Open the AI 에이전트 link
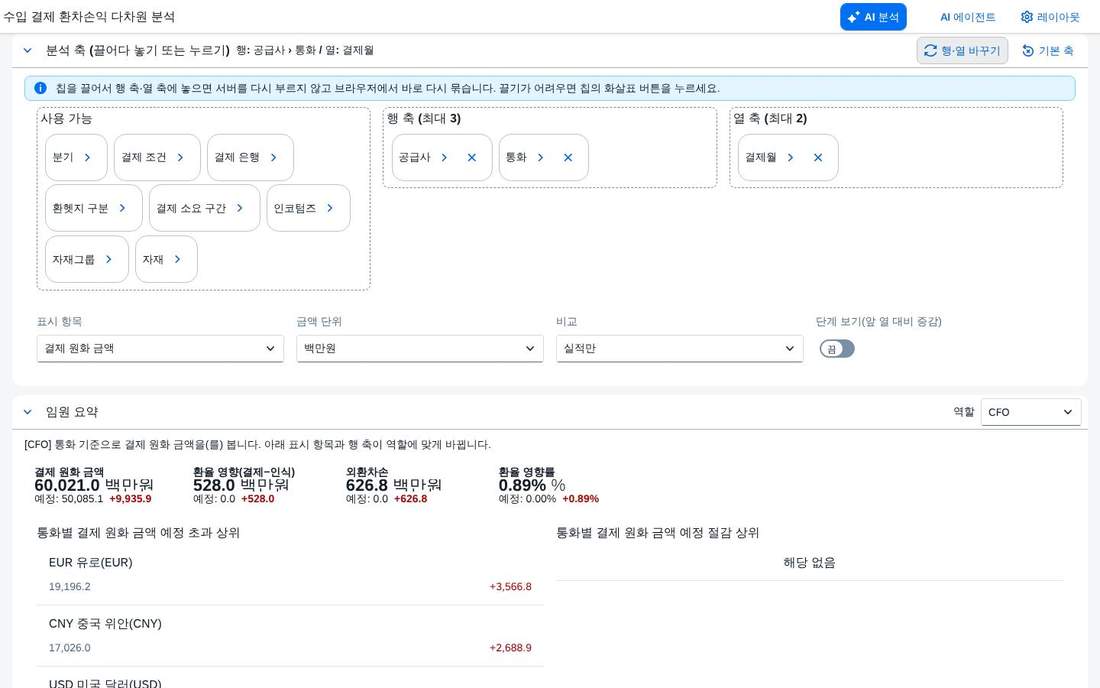 967,17
